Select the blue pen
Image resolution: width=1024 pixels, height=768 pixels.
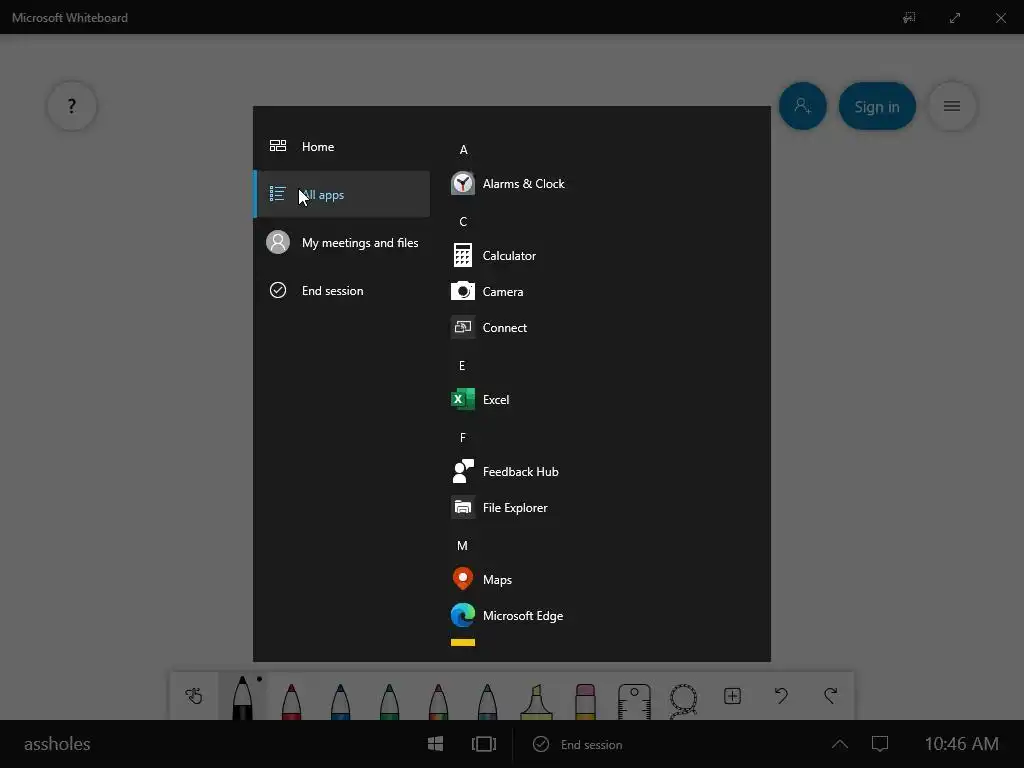click(x=340, y=701)
